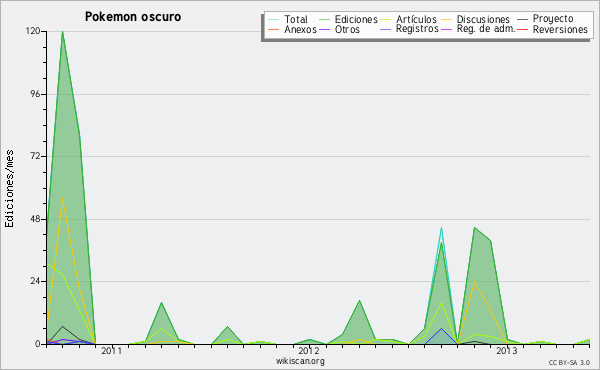Screen dimensions: 600x370
Task: Click the '120' y-axis value
Action: point(33,31)
